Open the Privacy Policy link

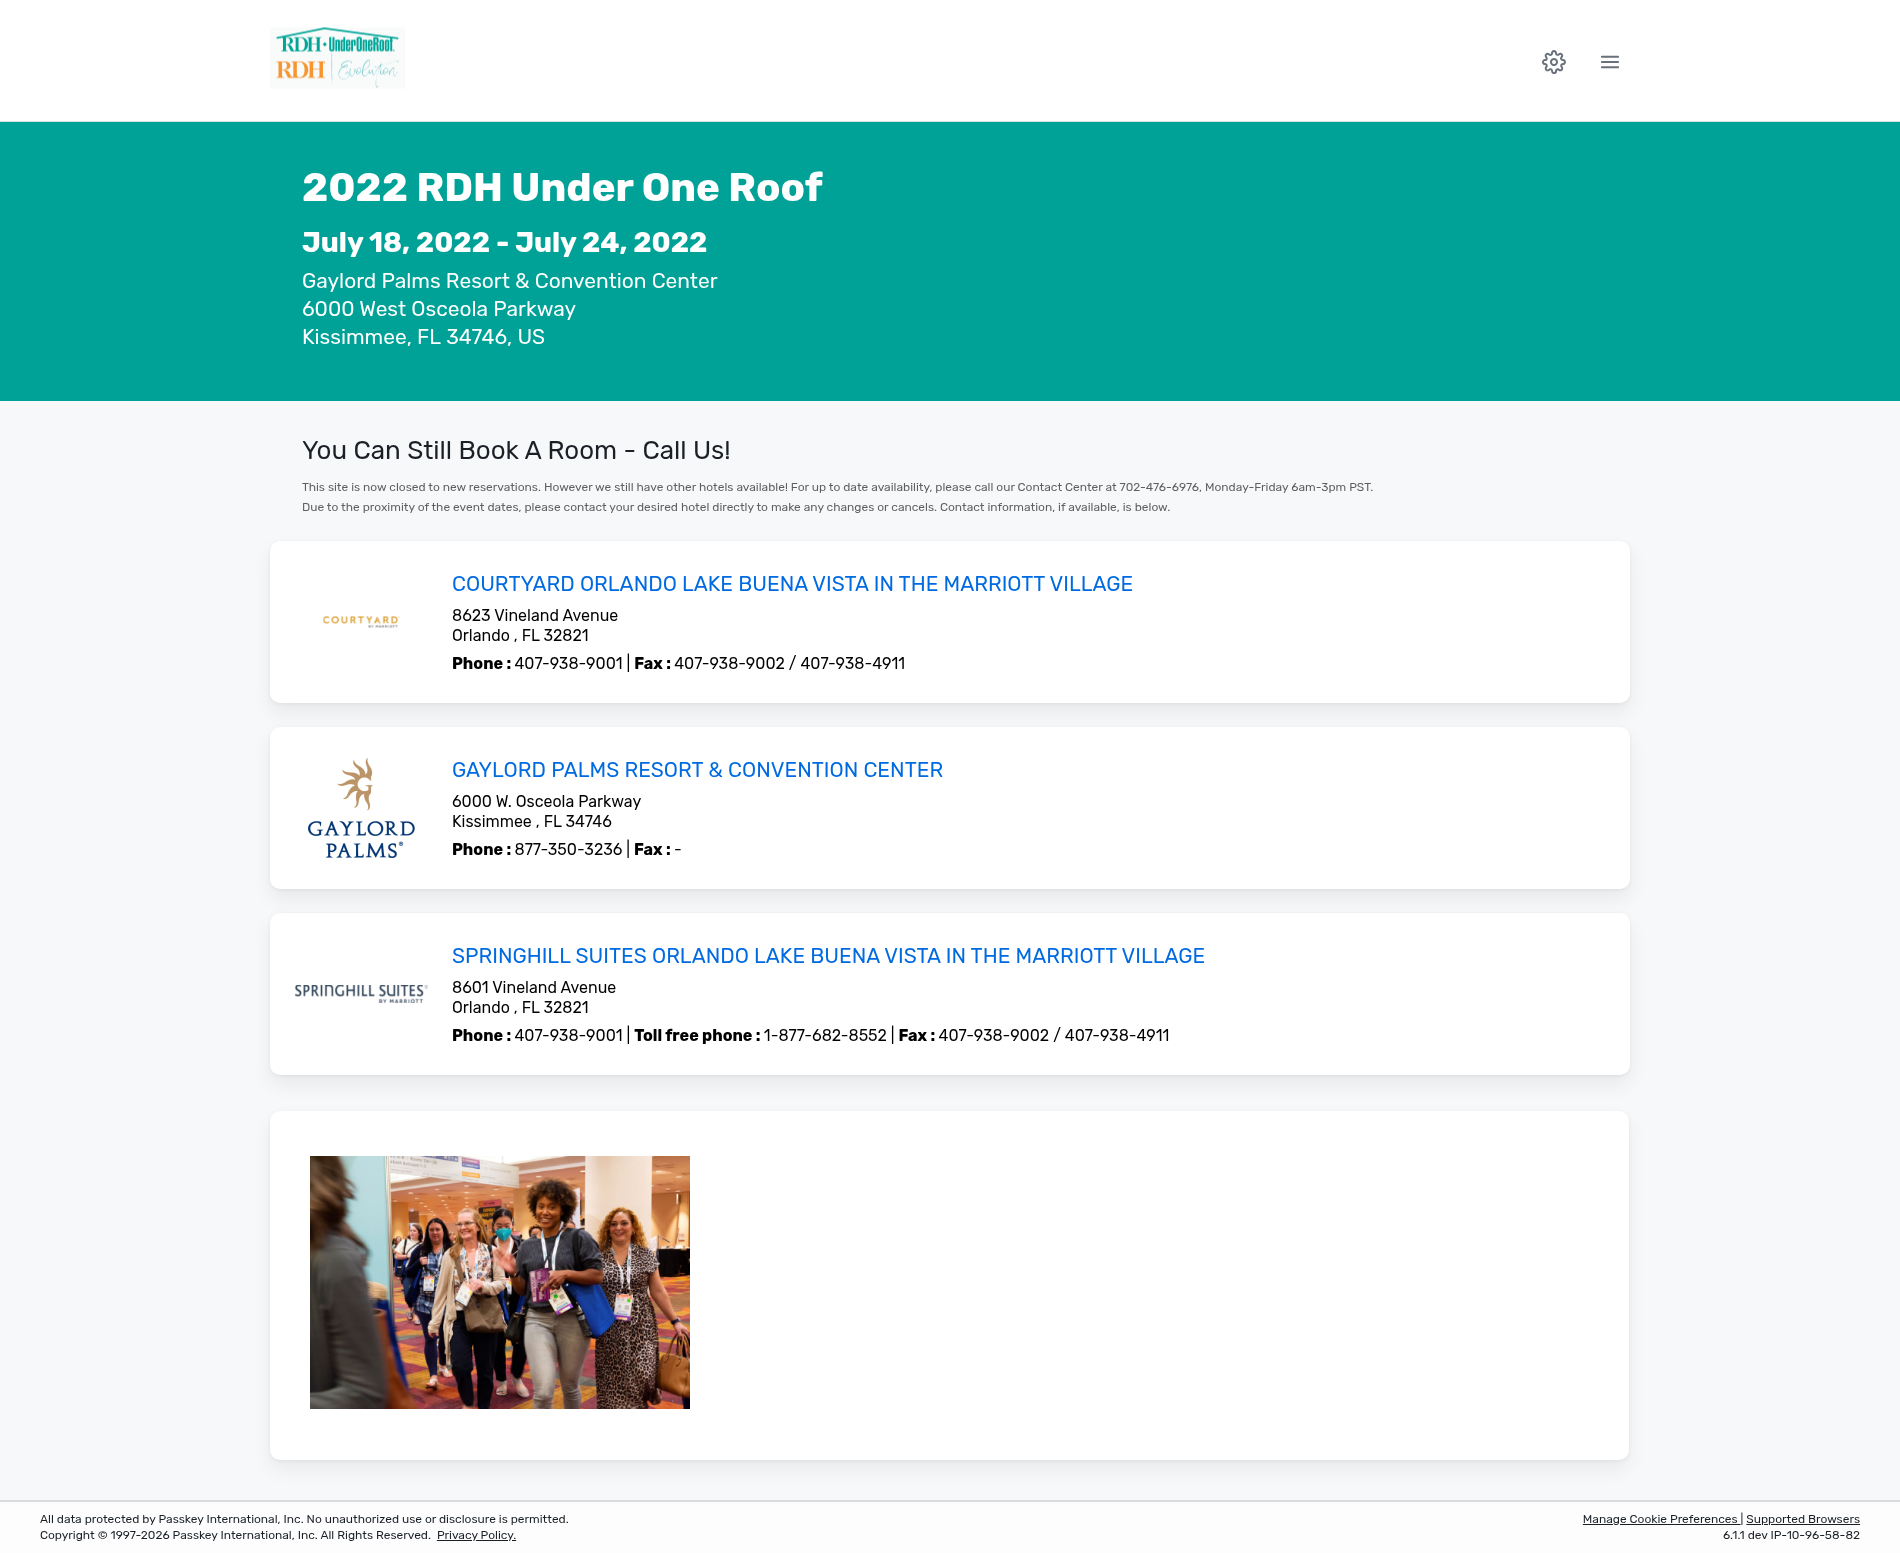(476, 1535)
